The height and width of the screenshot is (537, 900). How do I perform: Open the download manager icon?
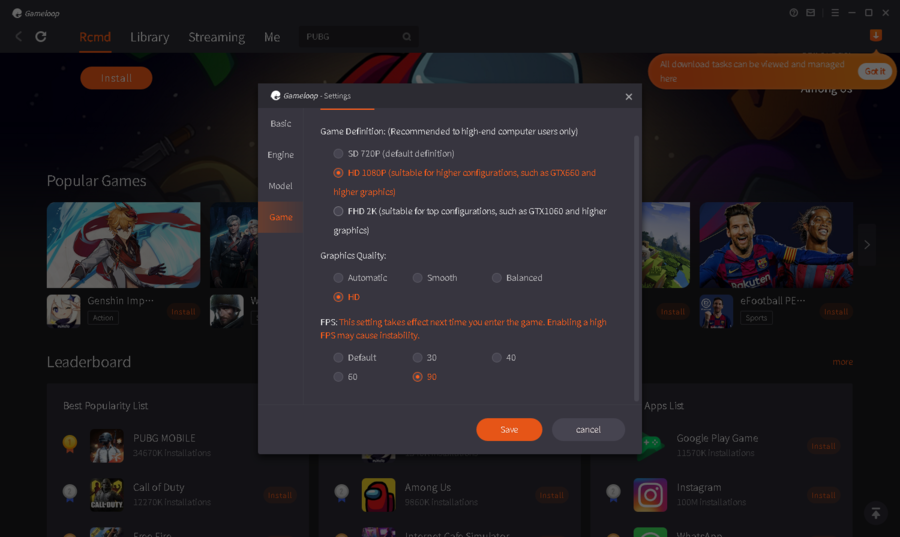pos(875,35)
